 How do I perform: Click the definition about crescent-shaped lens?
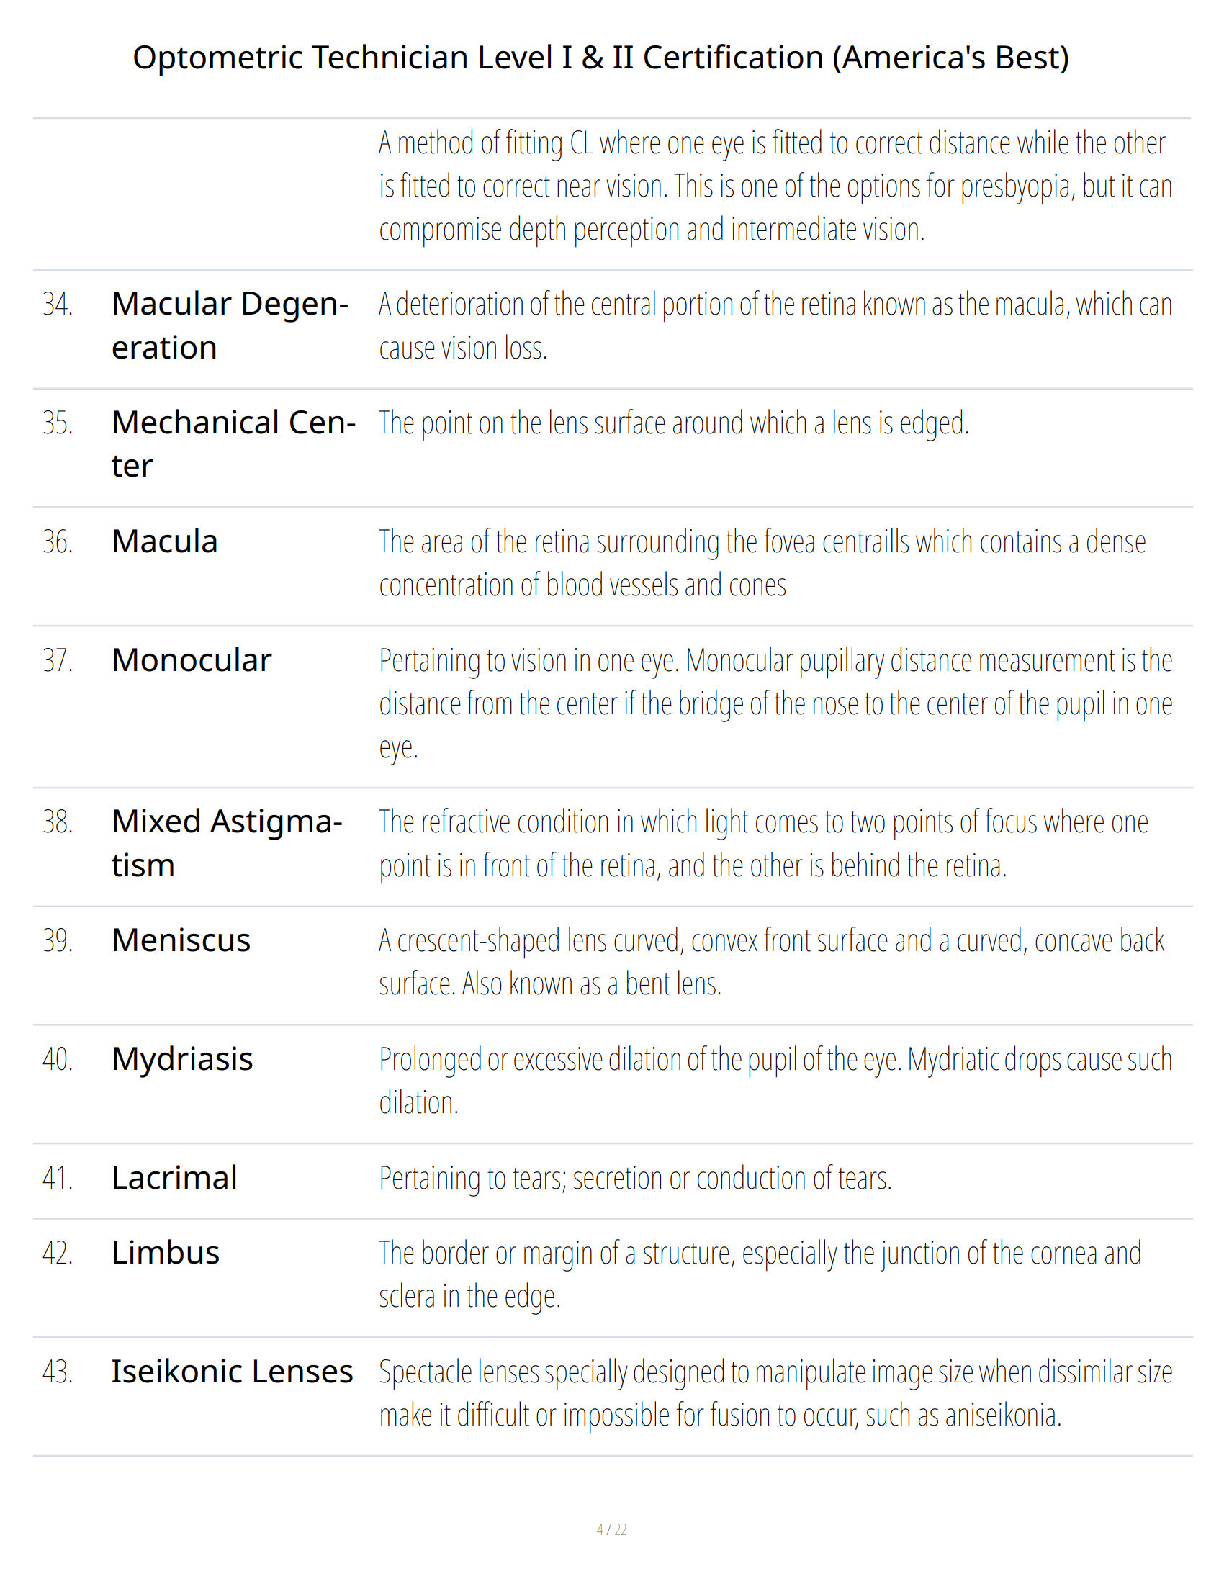772,962
